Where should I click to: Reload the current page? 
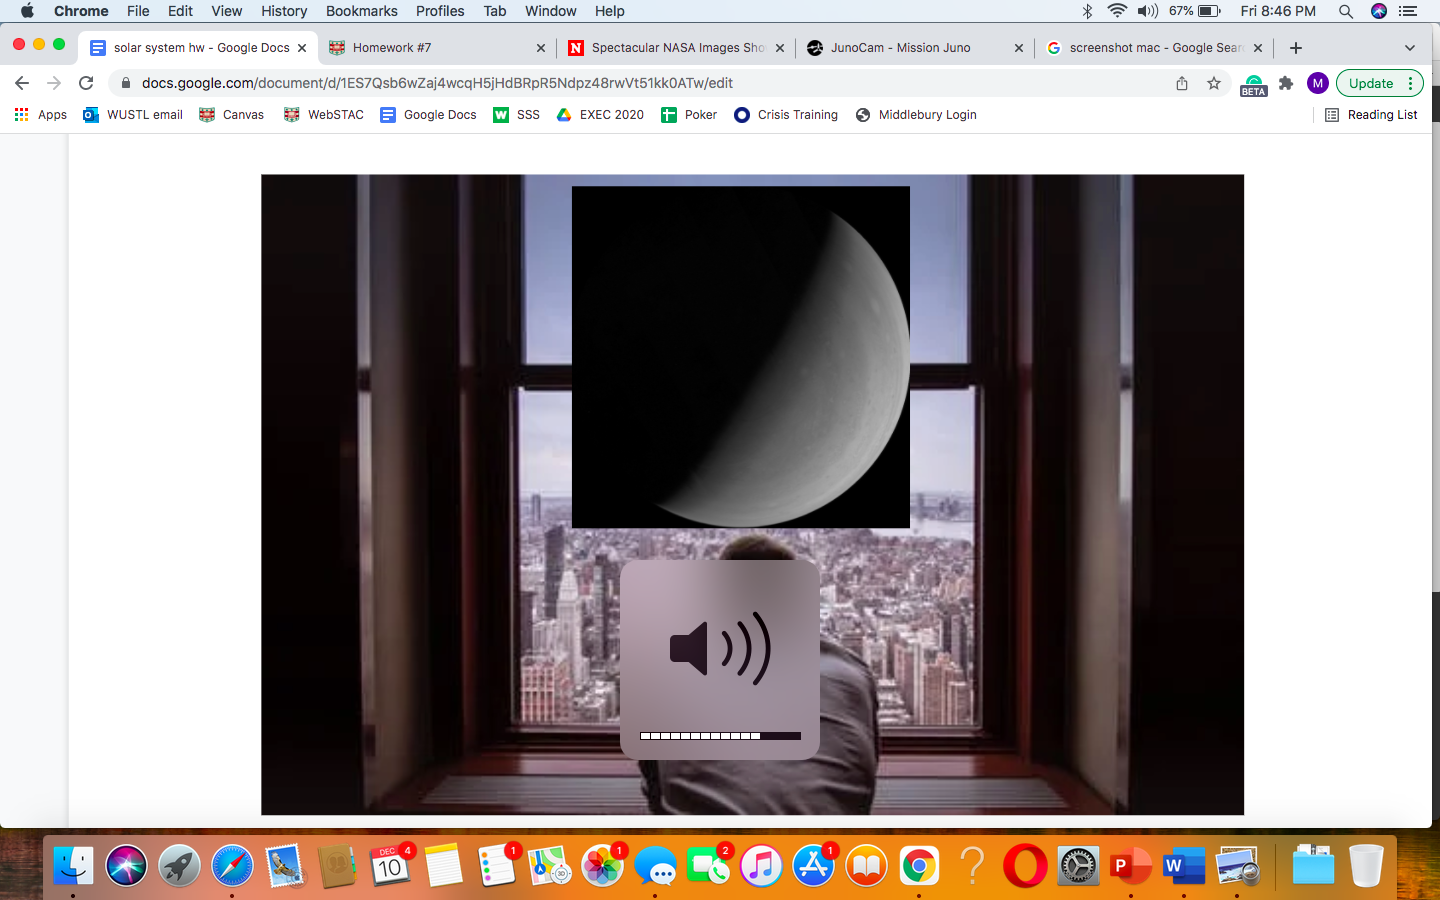click(86, 83)
